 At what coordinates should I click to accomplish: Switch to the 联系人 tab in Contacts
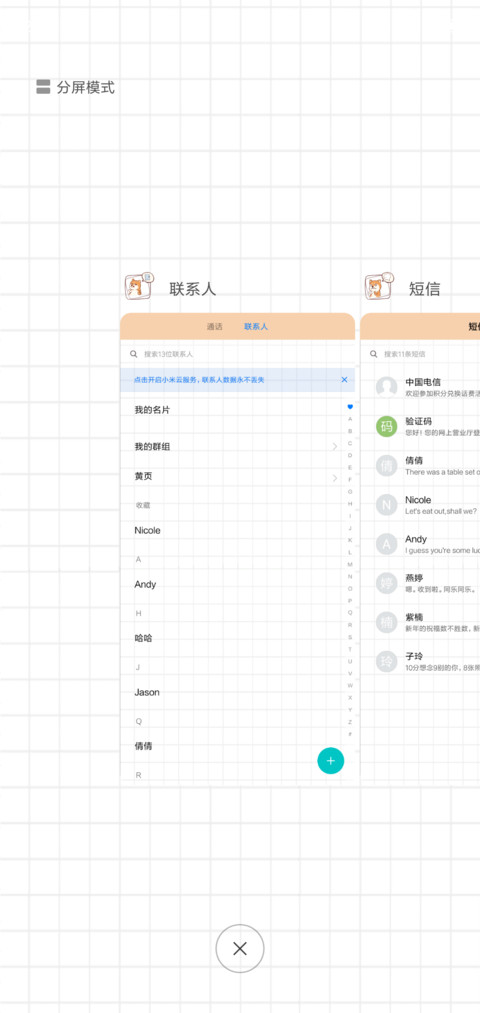(256, 327)
